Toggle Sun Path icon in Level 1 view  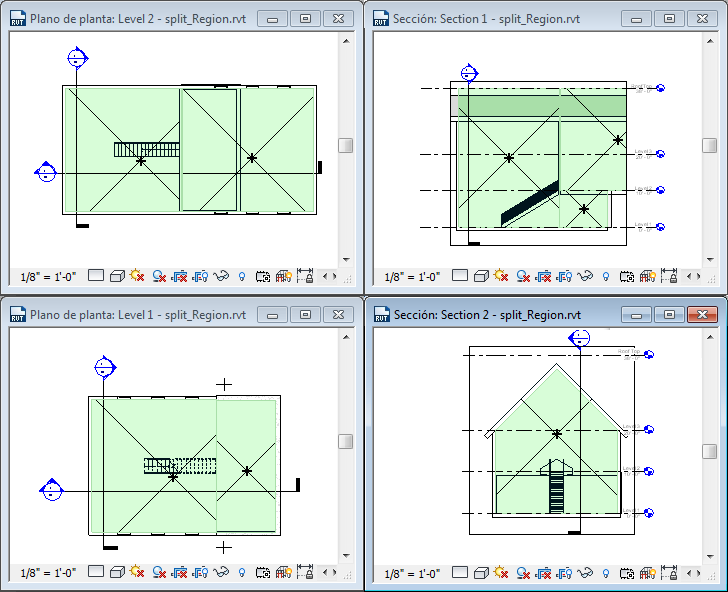tap(137, 572)
